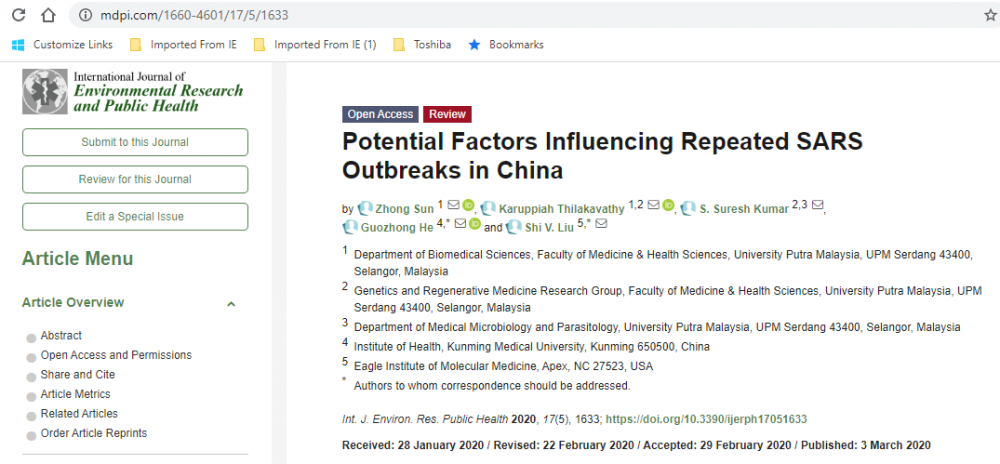
Task: Click the browser reload icon
Action: click(17, 16)
